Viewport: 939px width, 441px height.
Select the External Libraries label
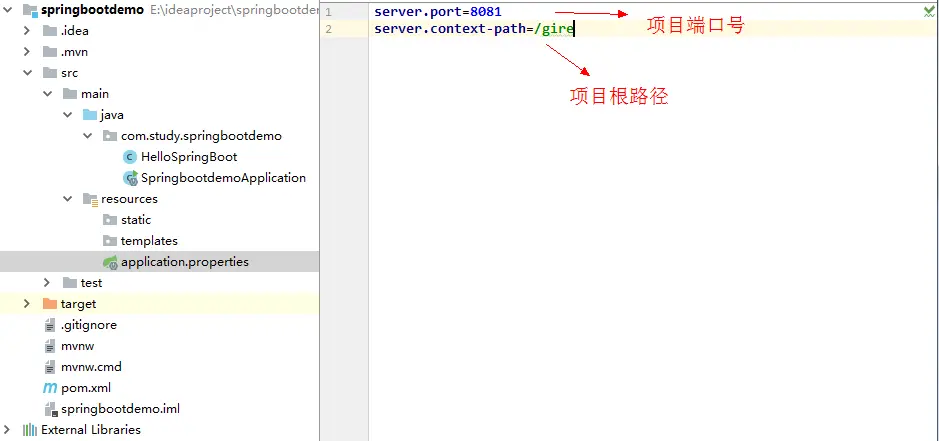pos(91,430)
